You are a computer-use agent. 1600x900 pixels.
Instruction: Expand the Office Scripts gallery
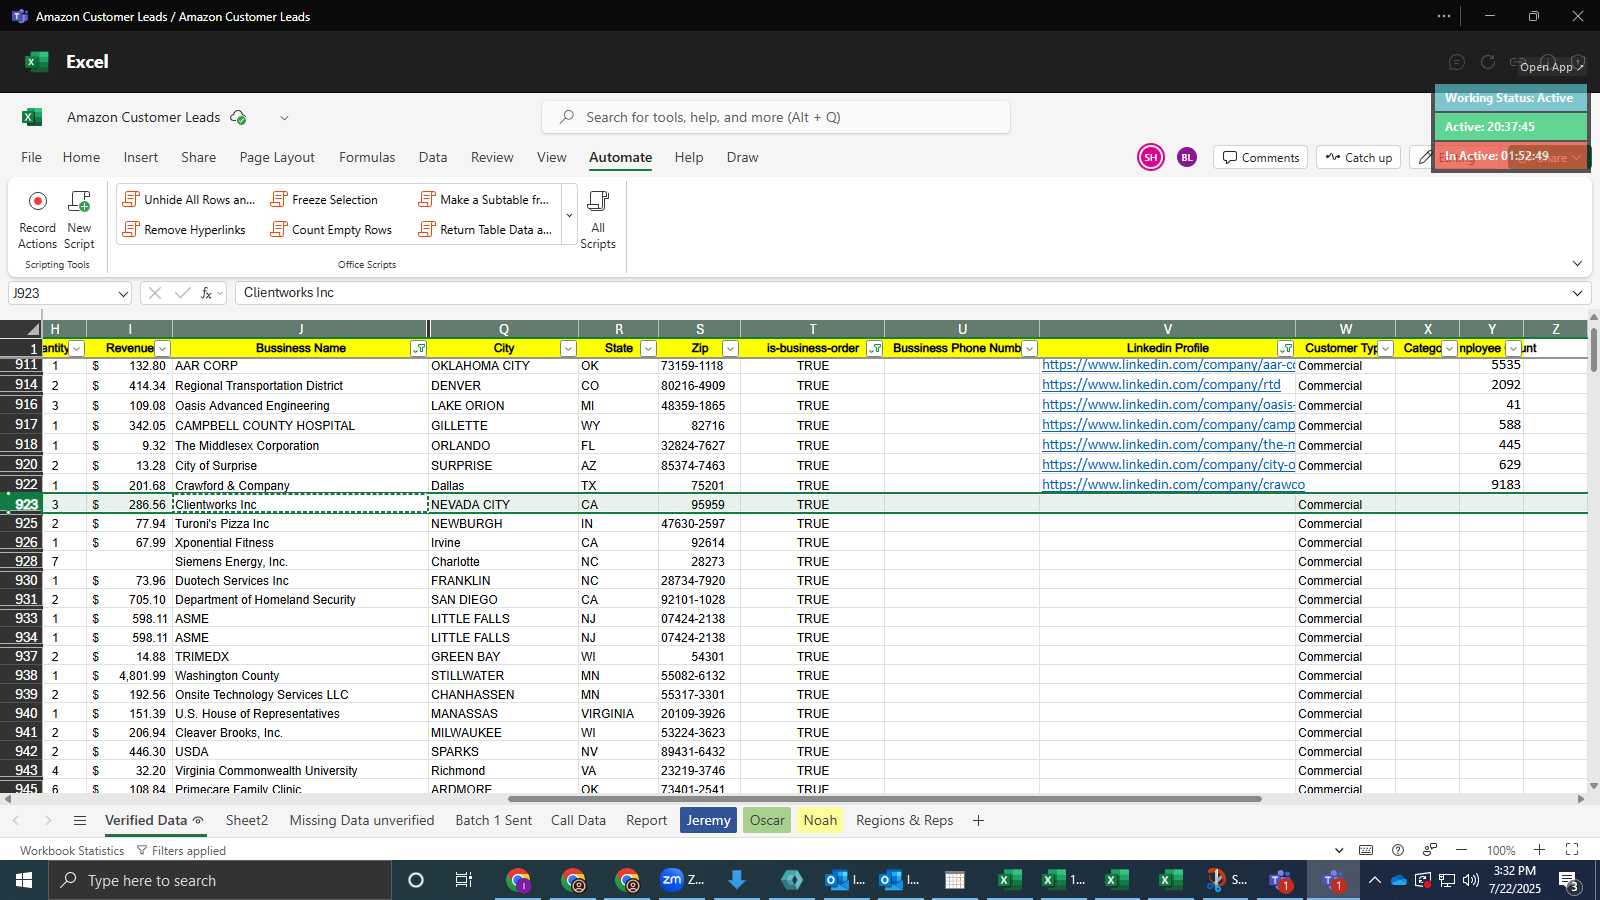pyautogui.click(x=569, y=216)
